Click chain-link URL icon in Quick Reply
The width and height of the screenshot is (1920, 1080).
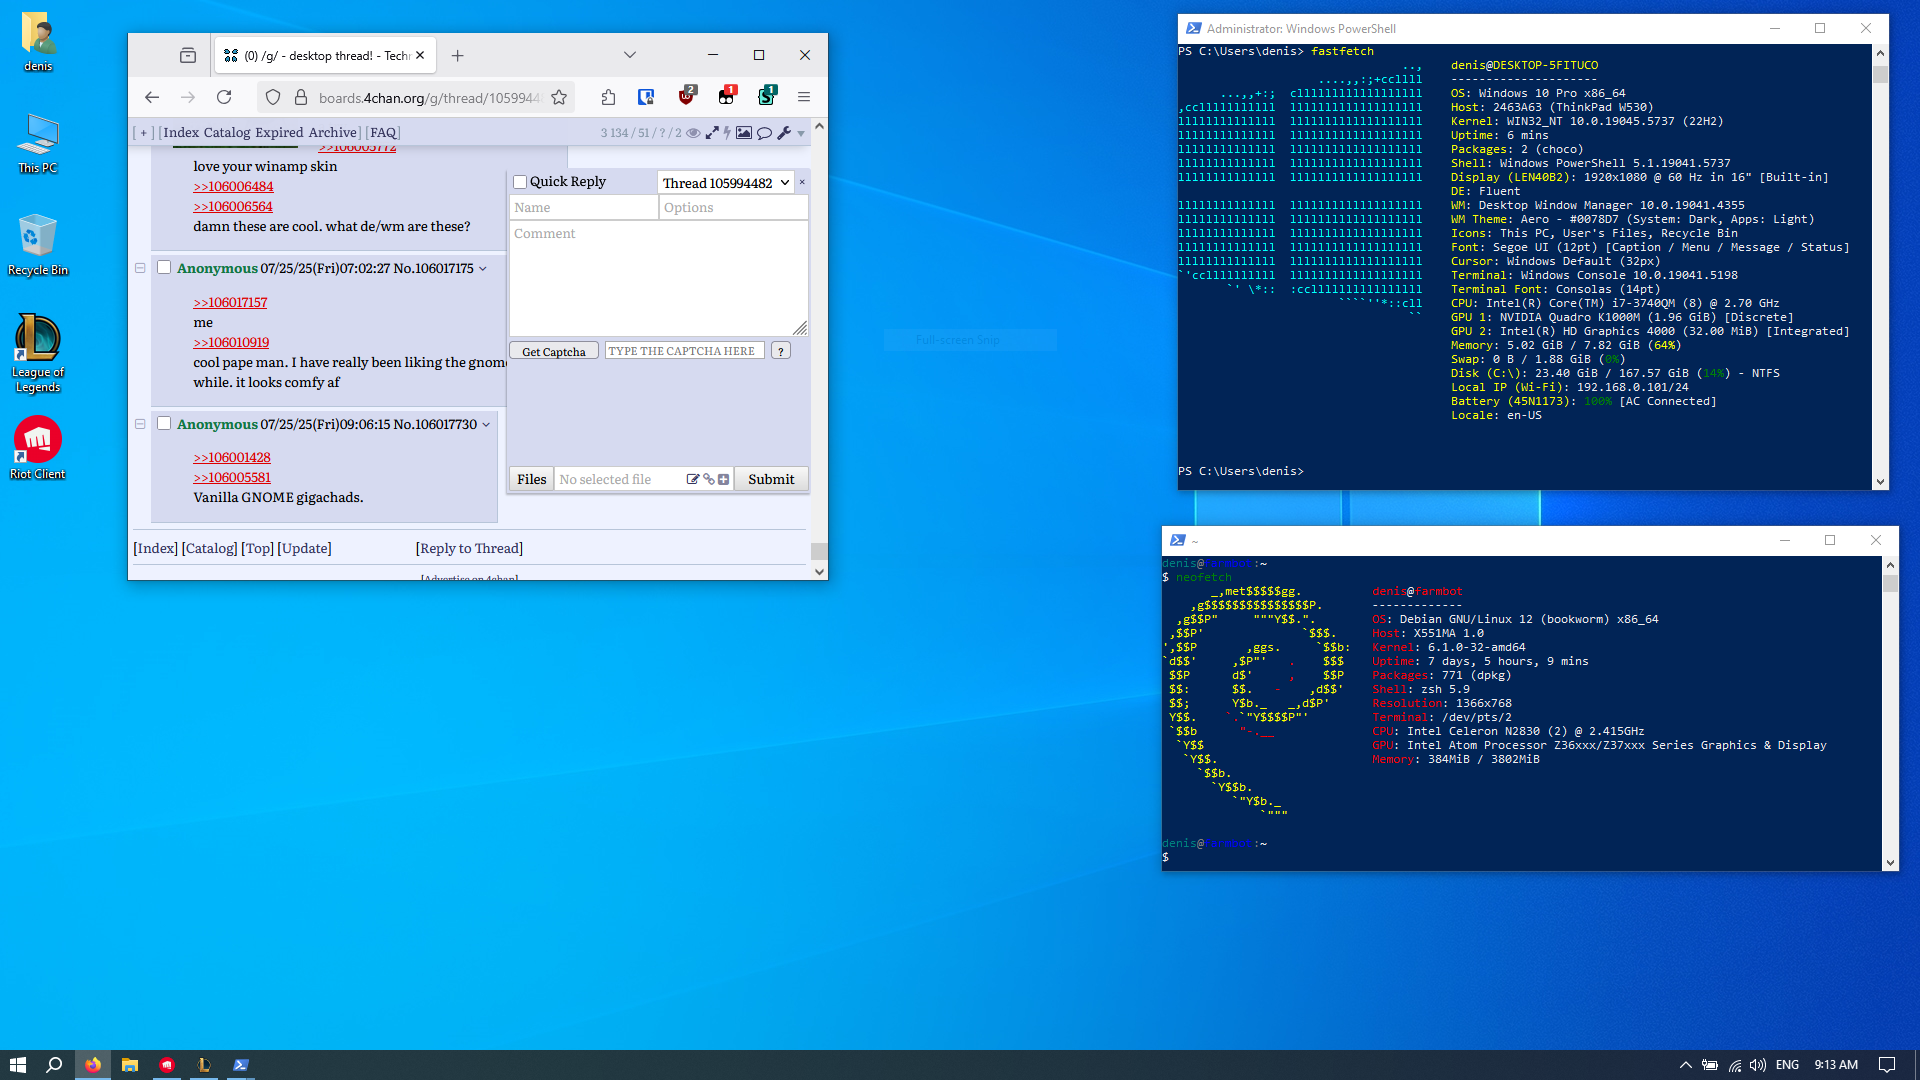[x=708, y=479]
